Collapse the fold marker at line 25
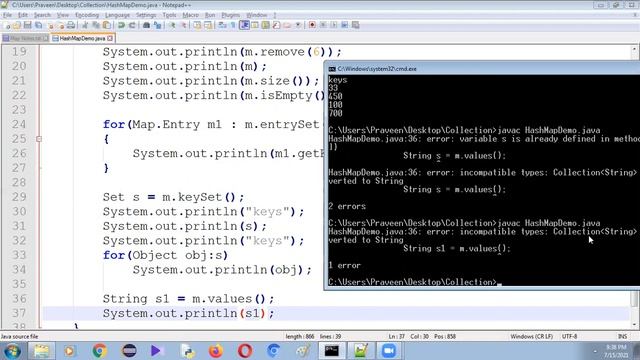Screen dimensions: 640x360 pyautogui.click(x=39, y=139)
